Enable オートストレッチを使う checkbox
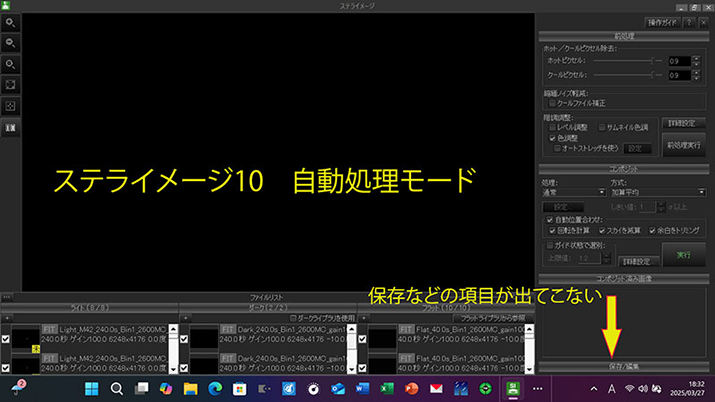The height and width of the screenshot is (402, 715). point(557,148)
